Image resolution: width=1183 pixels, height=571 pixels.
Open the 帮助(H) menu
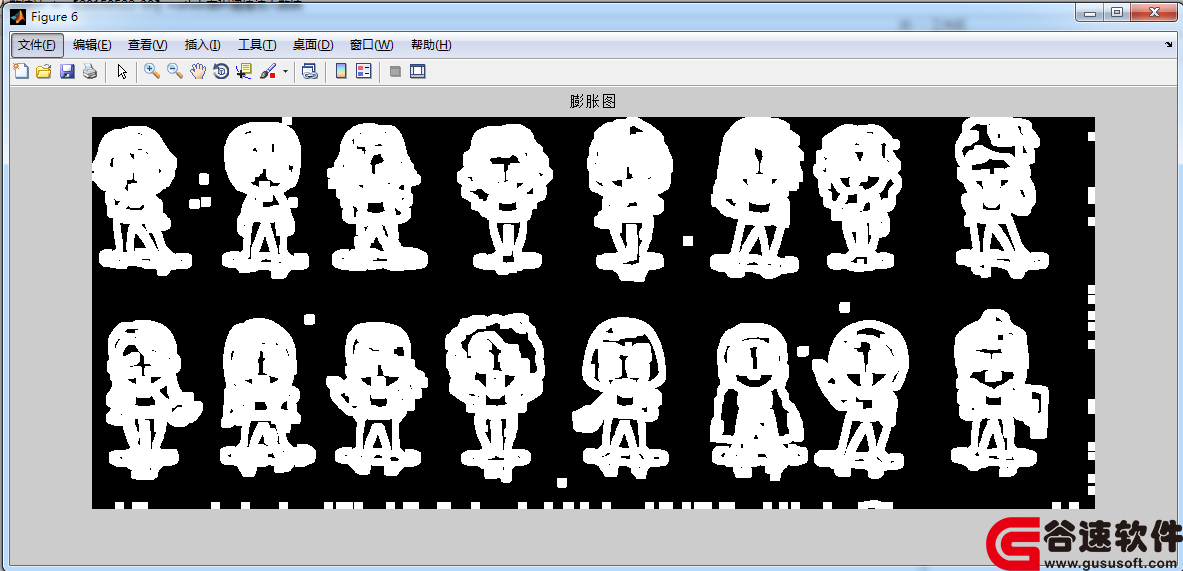431,45
